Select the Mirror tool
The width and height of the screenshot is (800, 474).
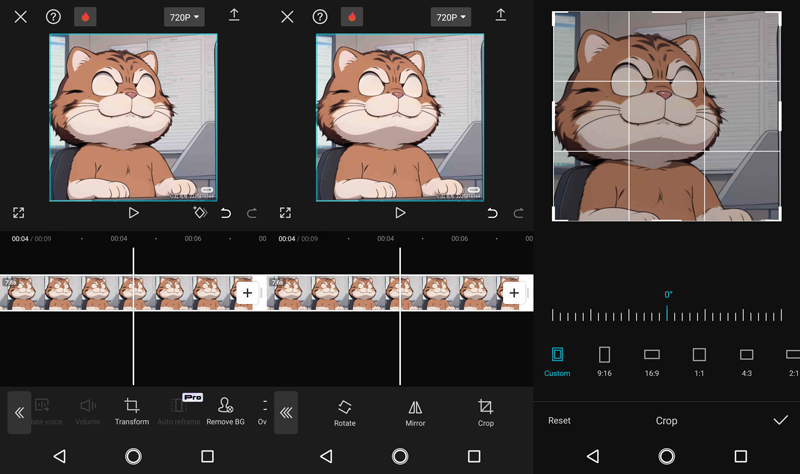[x=415, y=413]
